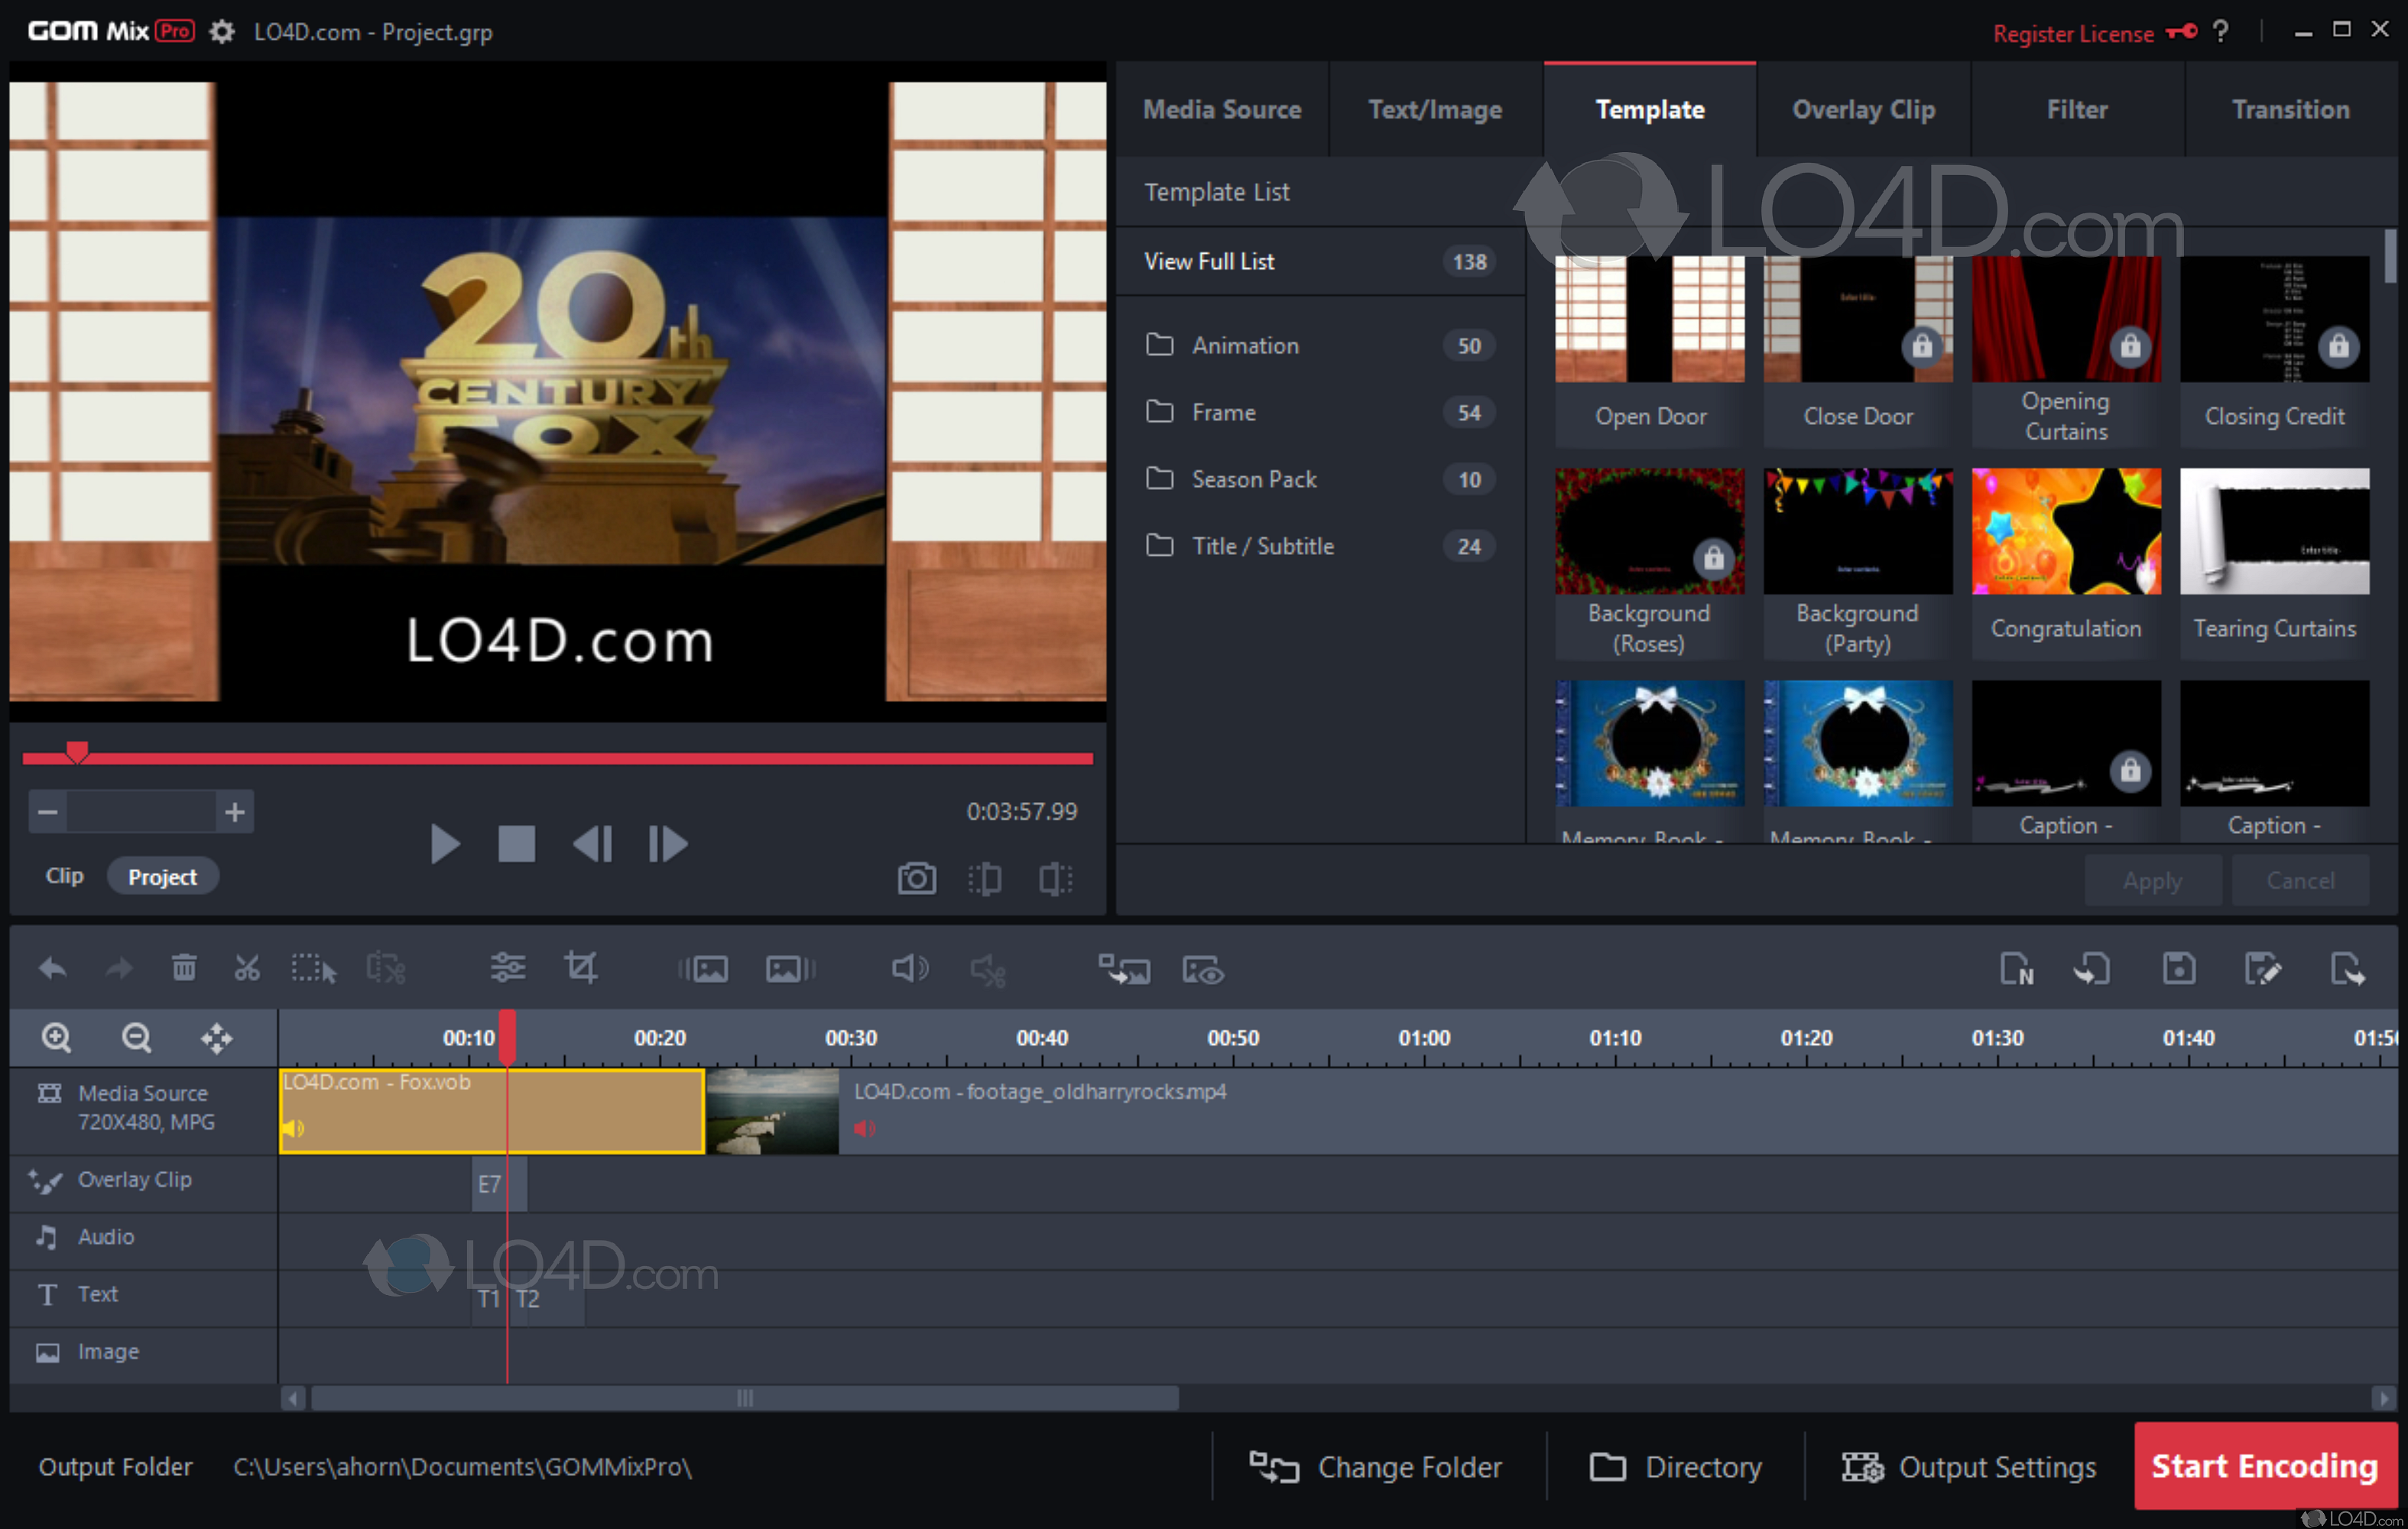Toggle audio on footage_oldharryrocks clip

(x=865, y=1128)
